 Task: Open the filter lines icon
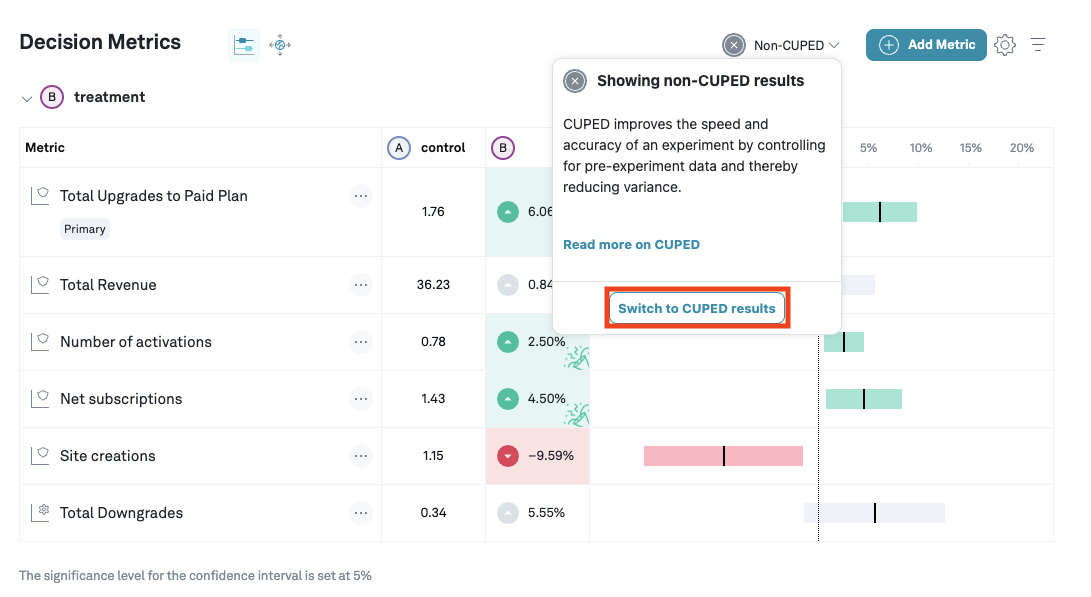pos(1038,45)
